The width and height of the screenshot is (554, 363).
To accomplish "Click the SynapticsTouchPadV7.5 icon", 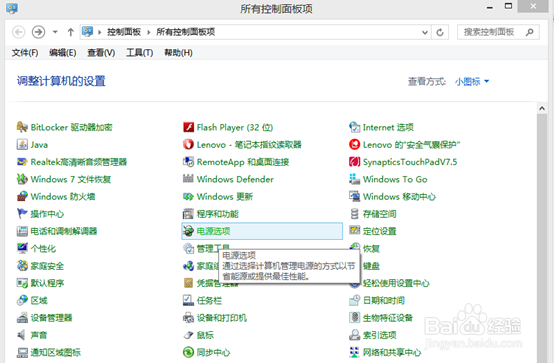I will click(x=354, y=162).
